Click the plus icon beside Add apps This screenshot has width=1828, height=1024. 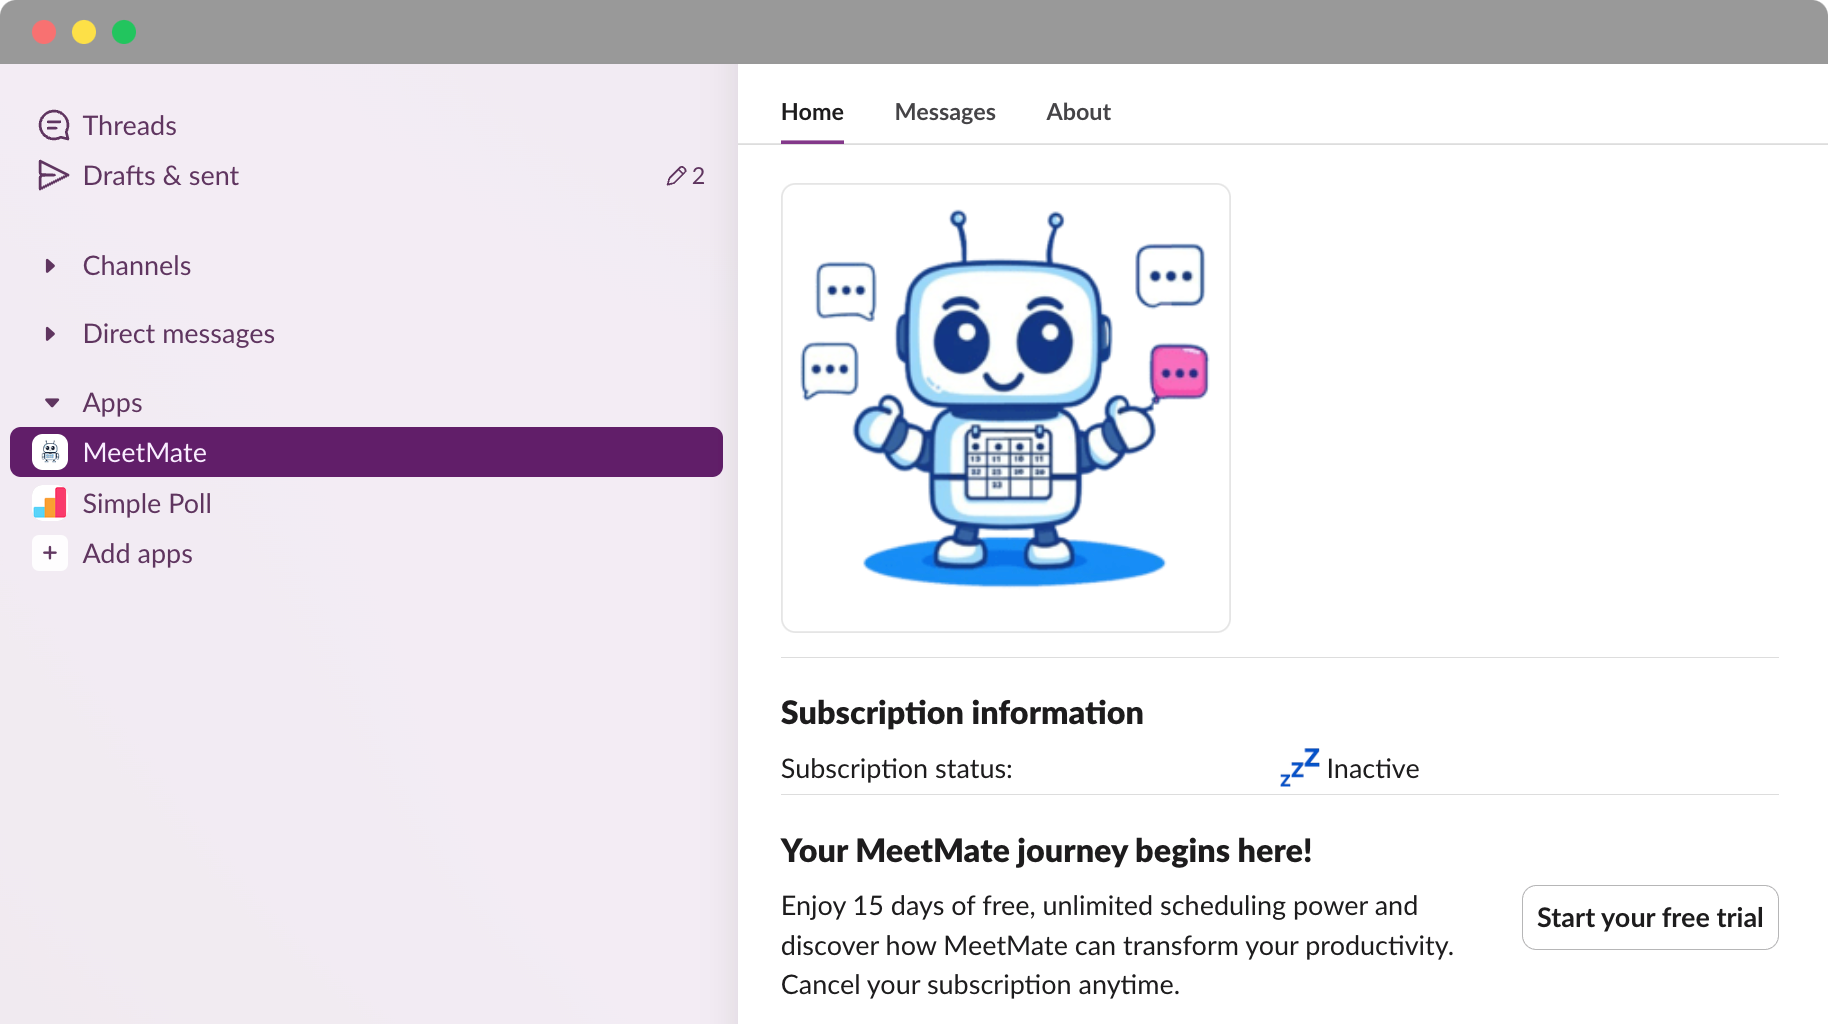pyautogui.click(x=50, y=553)
